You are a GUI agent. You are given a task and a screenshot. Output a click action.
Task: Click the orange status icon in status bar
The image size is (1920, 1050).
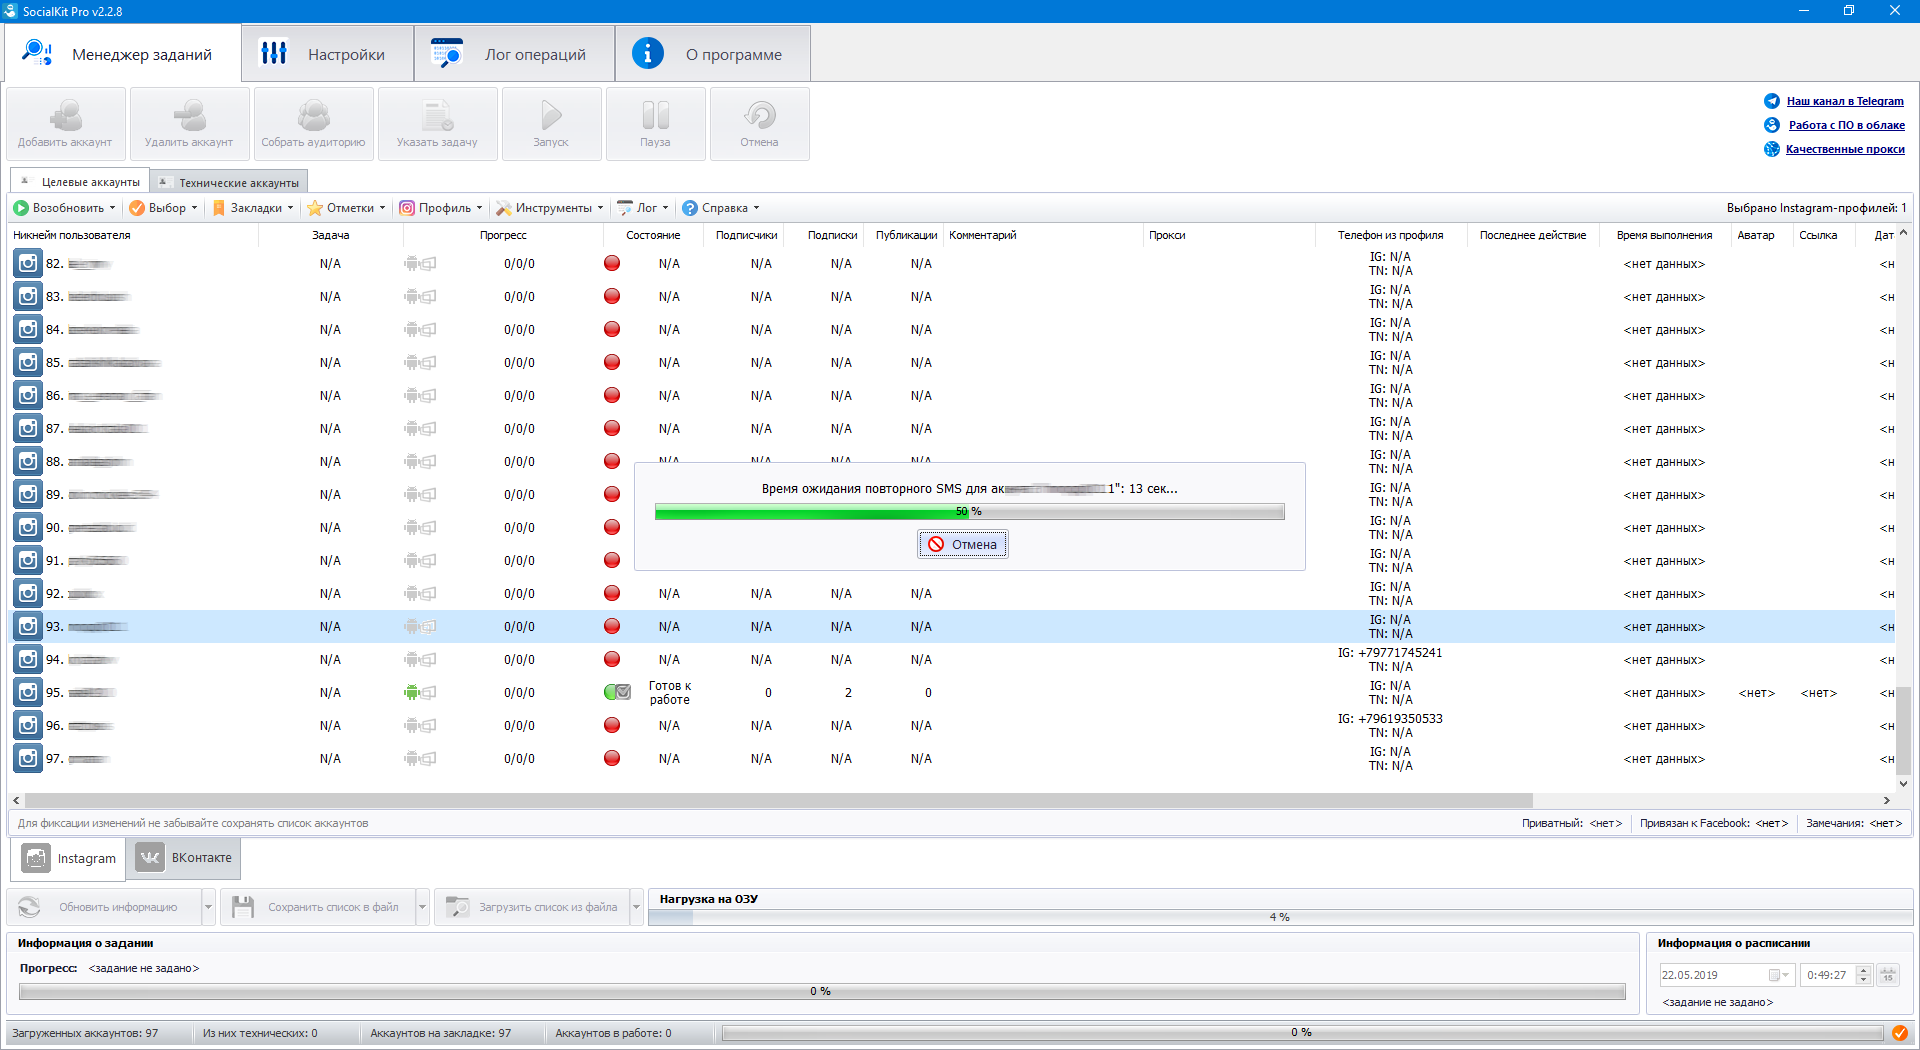[x=1899, y=1033]
